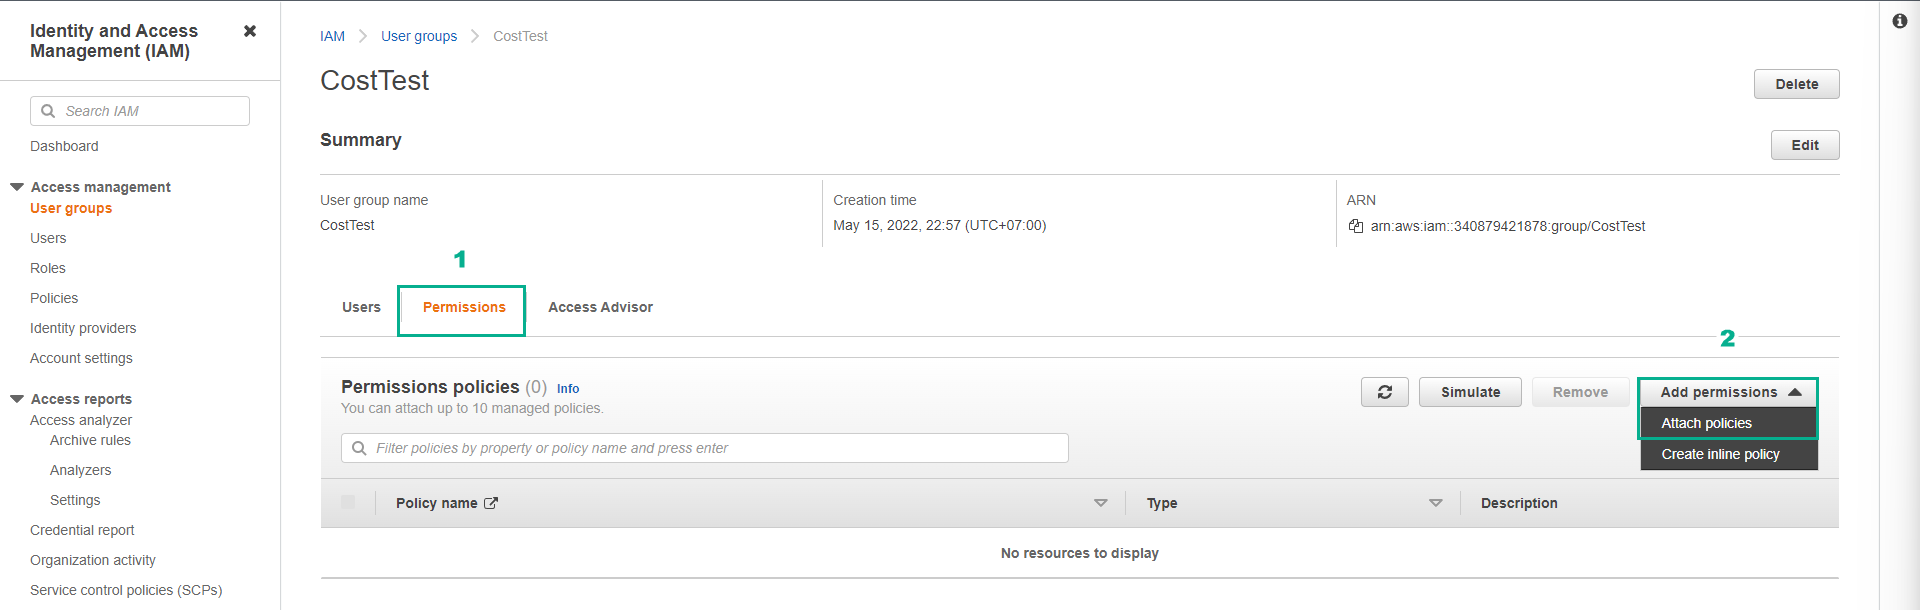The image size is (1920, 610).
Task: Open the info panel icon at top right
Action: point(1900,21)
